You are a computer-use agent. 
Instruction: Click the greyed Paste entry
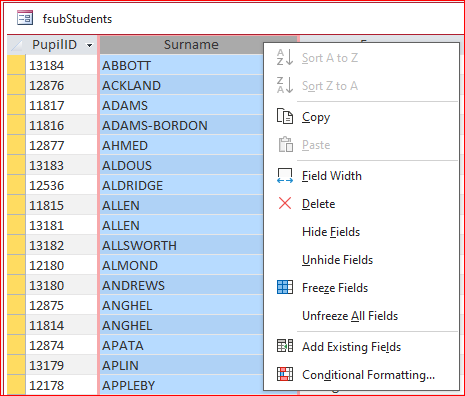[x=361, y=145]
